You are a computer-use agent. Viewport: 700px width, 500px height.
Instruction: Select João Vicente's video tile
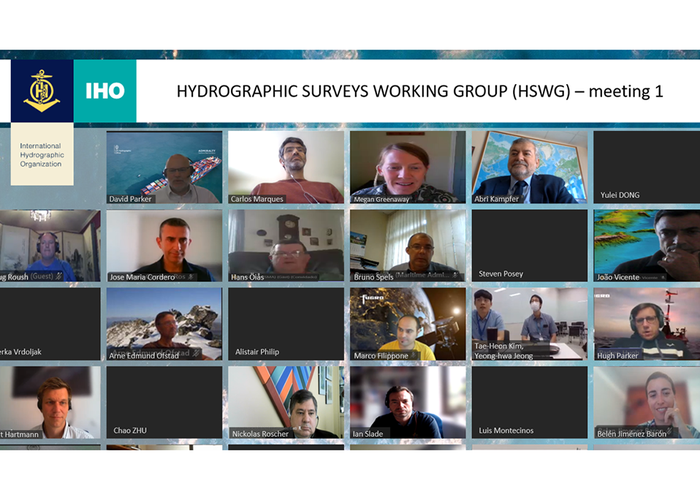647,246
